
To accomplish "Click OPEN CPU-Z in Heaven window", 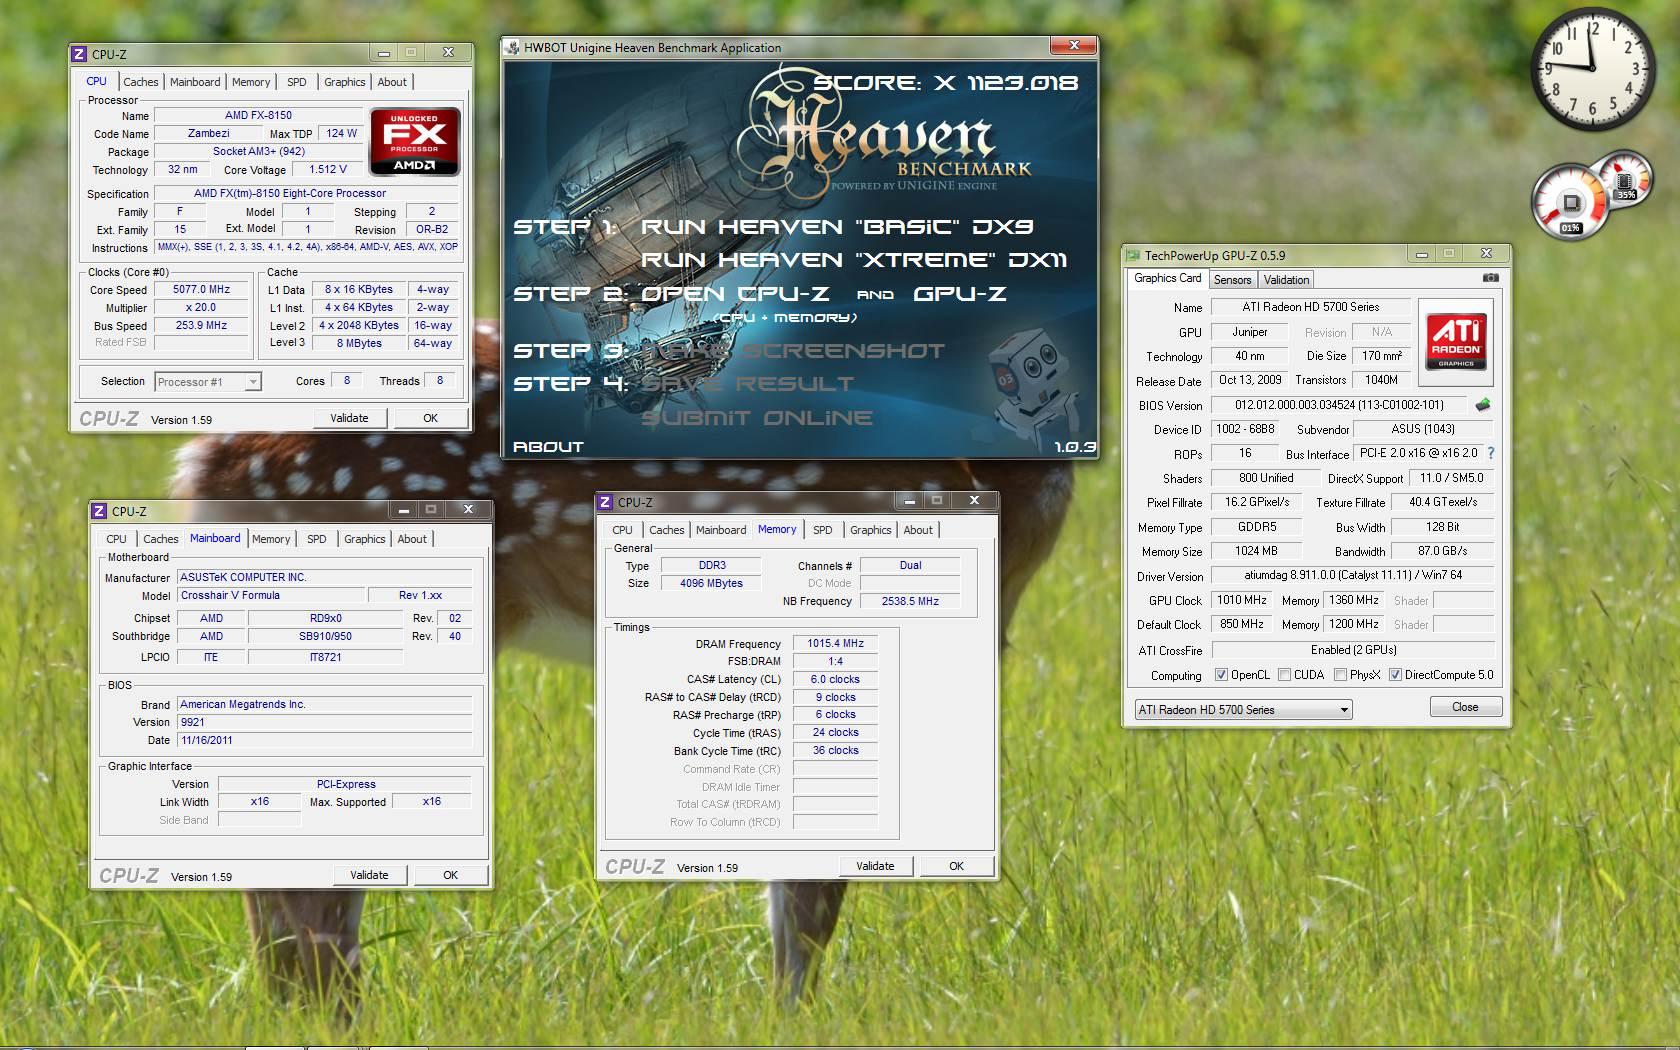I will click(735, 294).
